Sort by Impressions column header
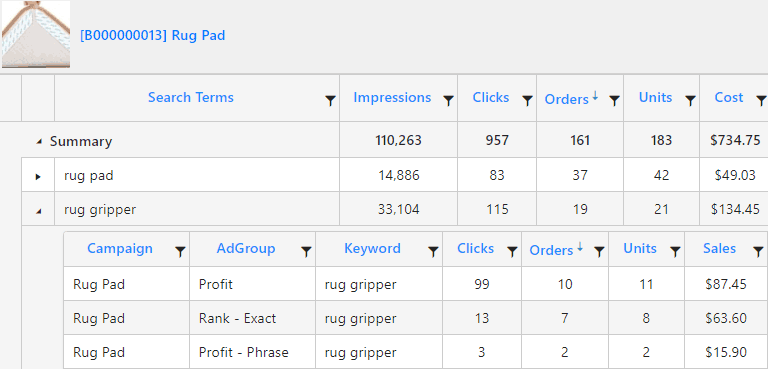 pos(392,98)
